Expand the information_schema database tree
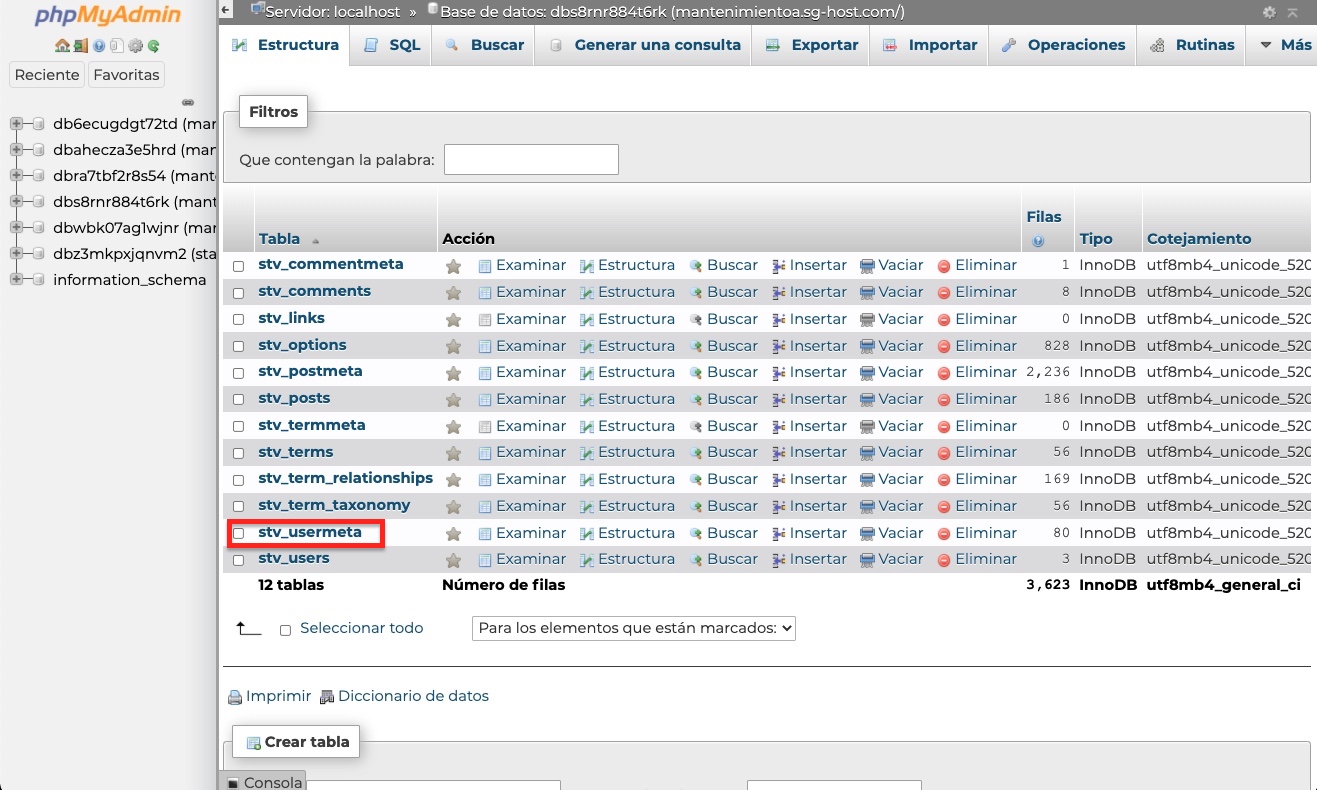Screen dimensions: 1317x790 pos(16,280)
